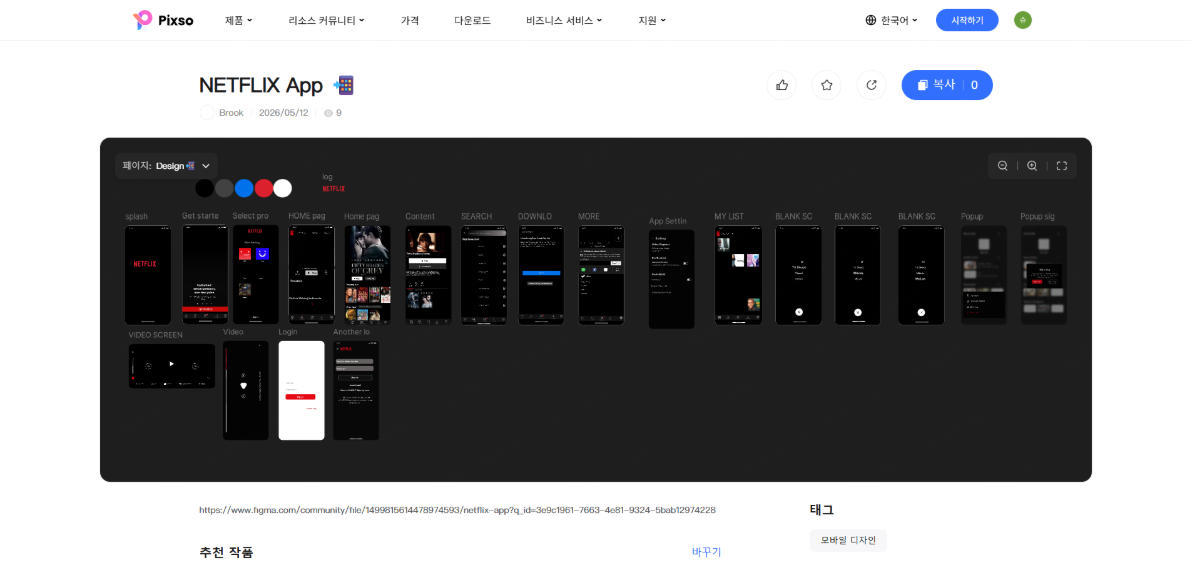Select the Another login screen frame
The image size is (1192, 570).
pyautogui.click(x=356, y=391)
